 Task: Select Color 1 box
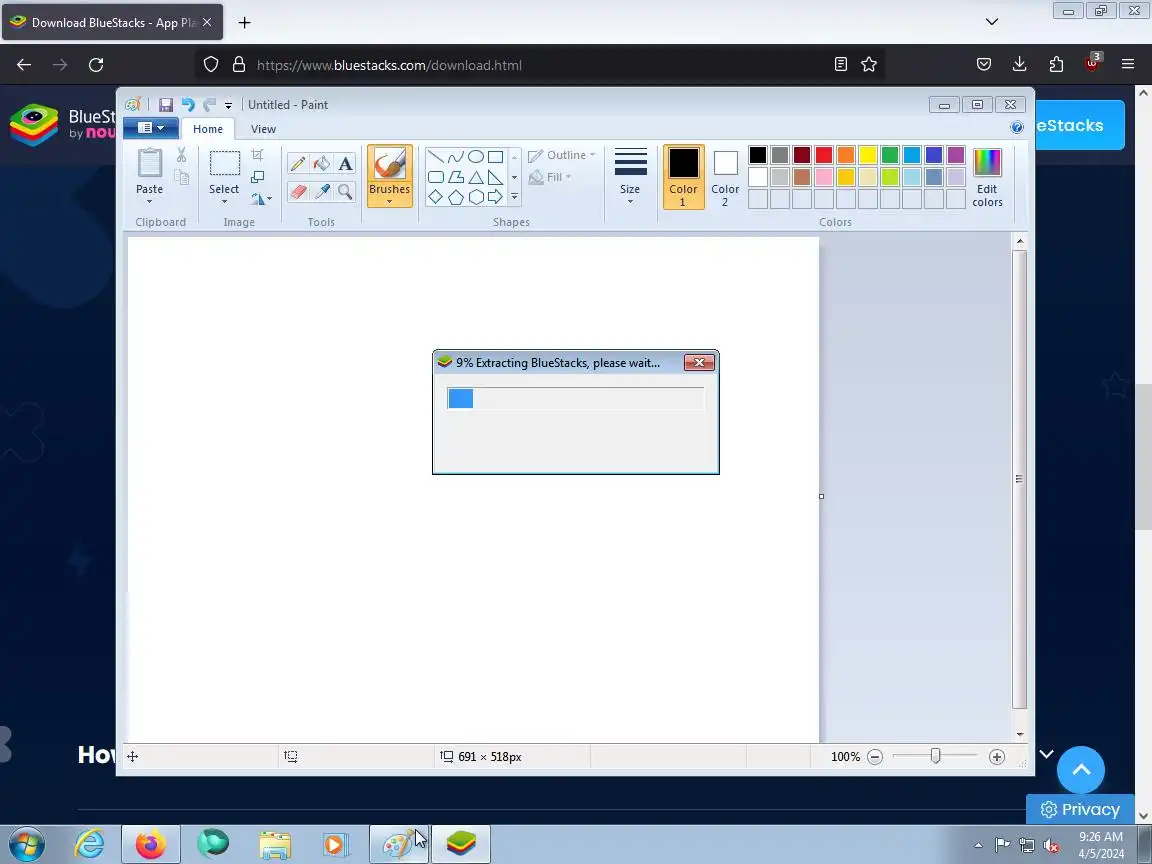coord(683,177)
